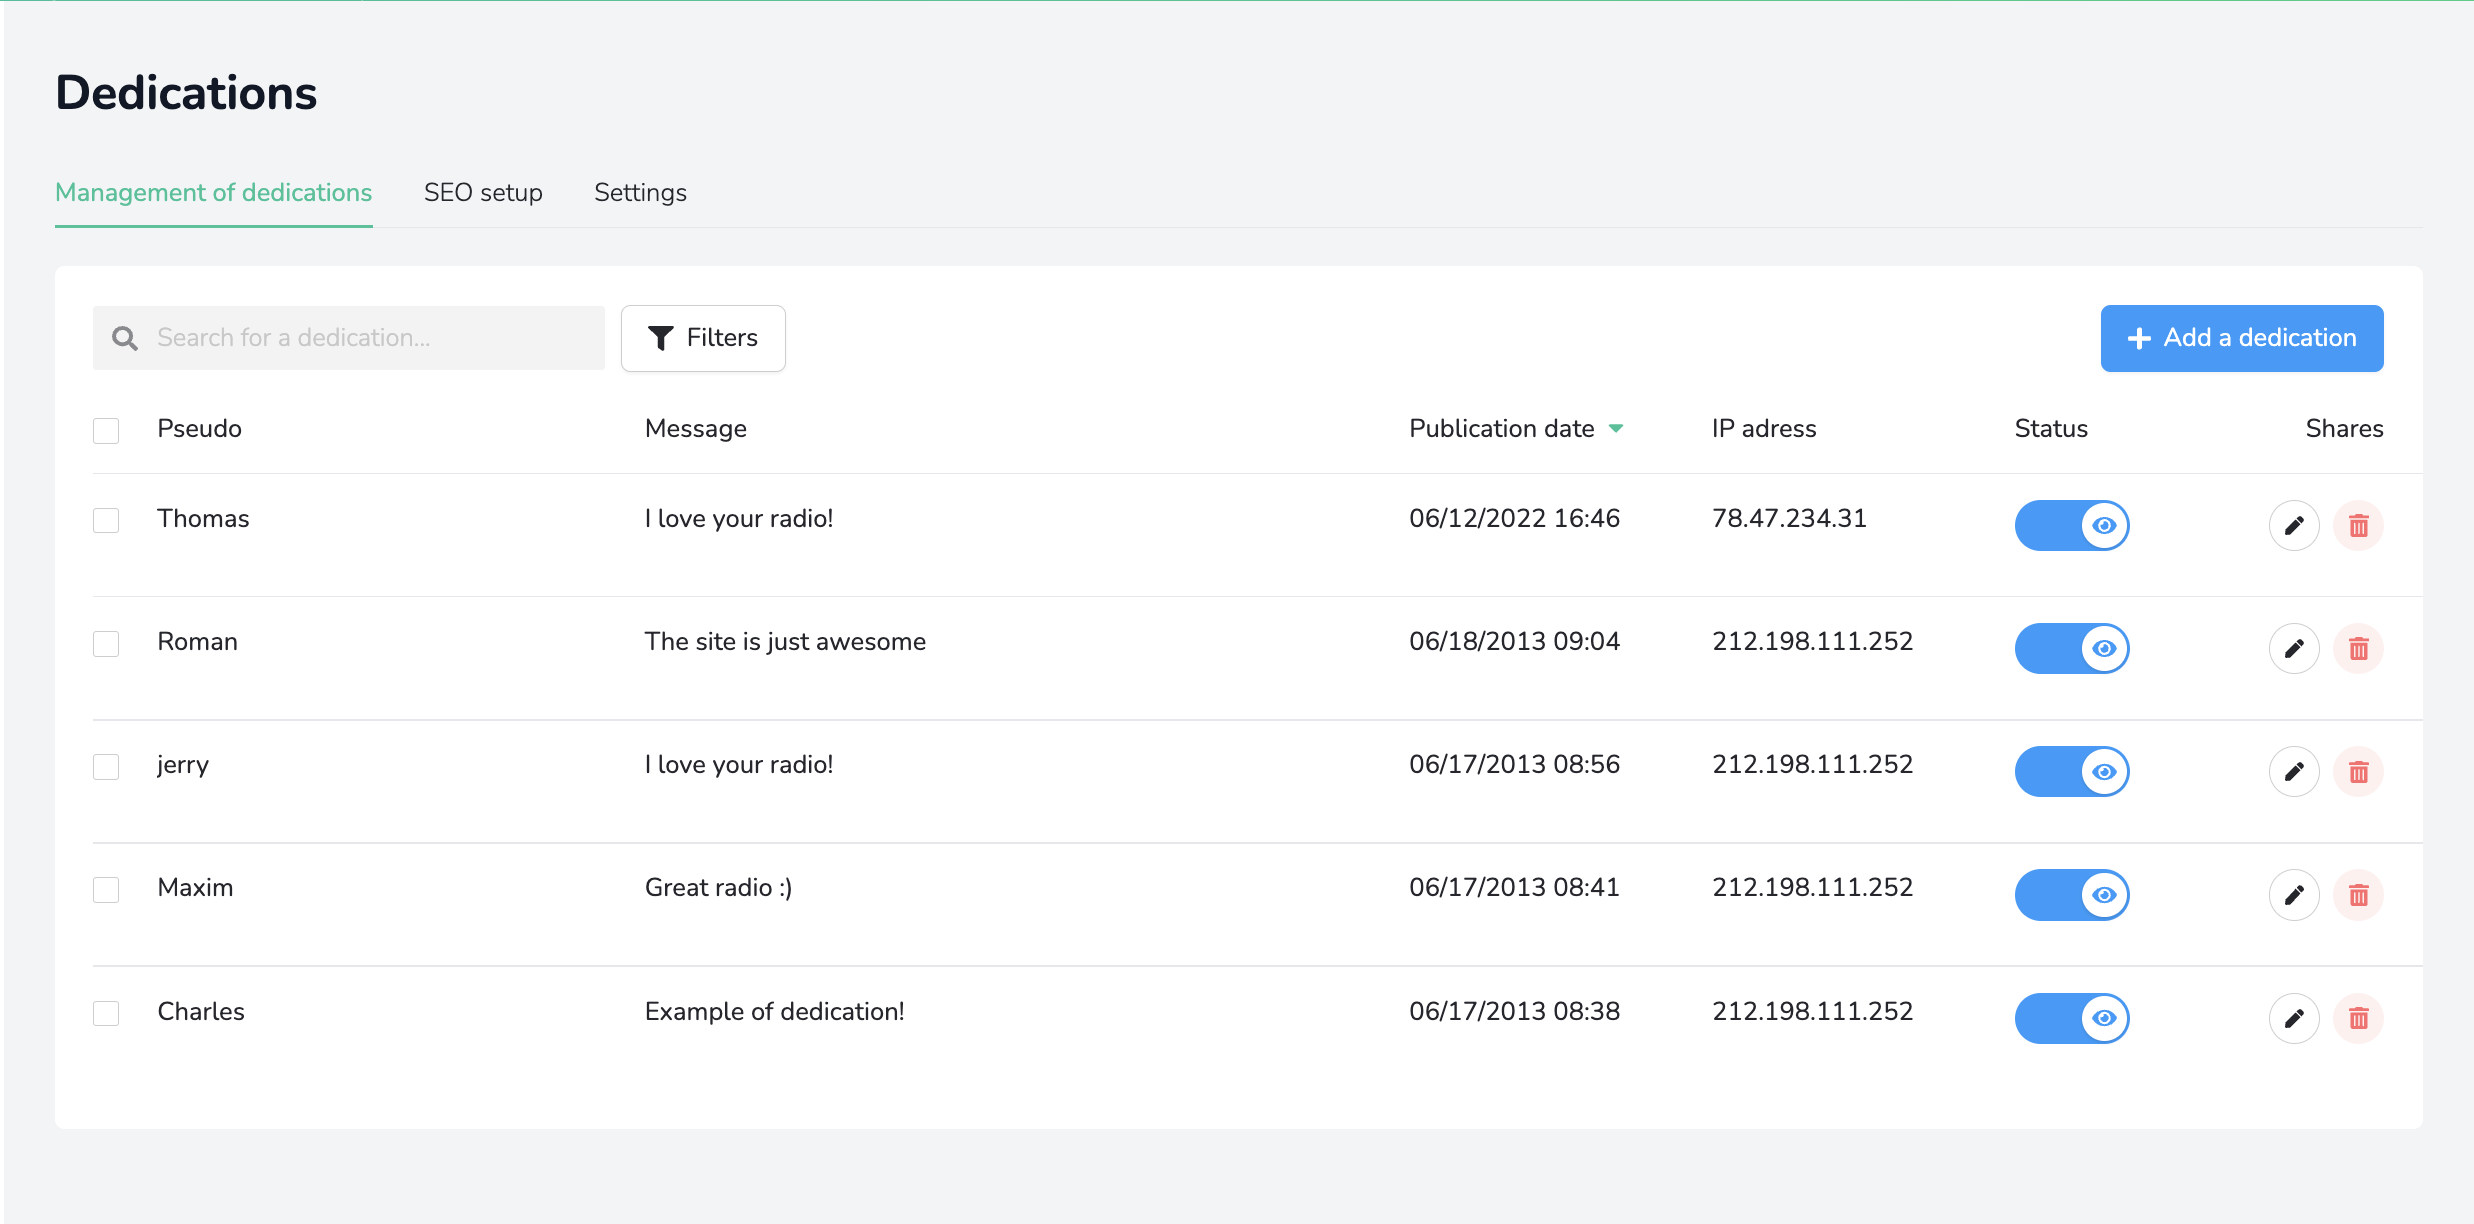
Task: Delete Charles's dedication
Action: (2358, 1018)
